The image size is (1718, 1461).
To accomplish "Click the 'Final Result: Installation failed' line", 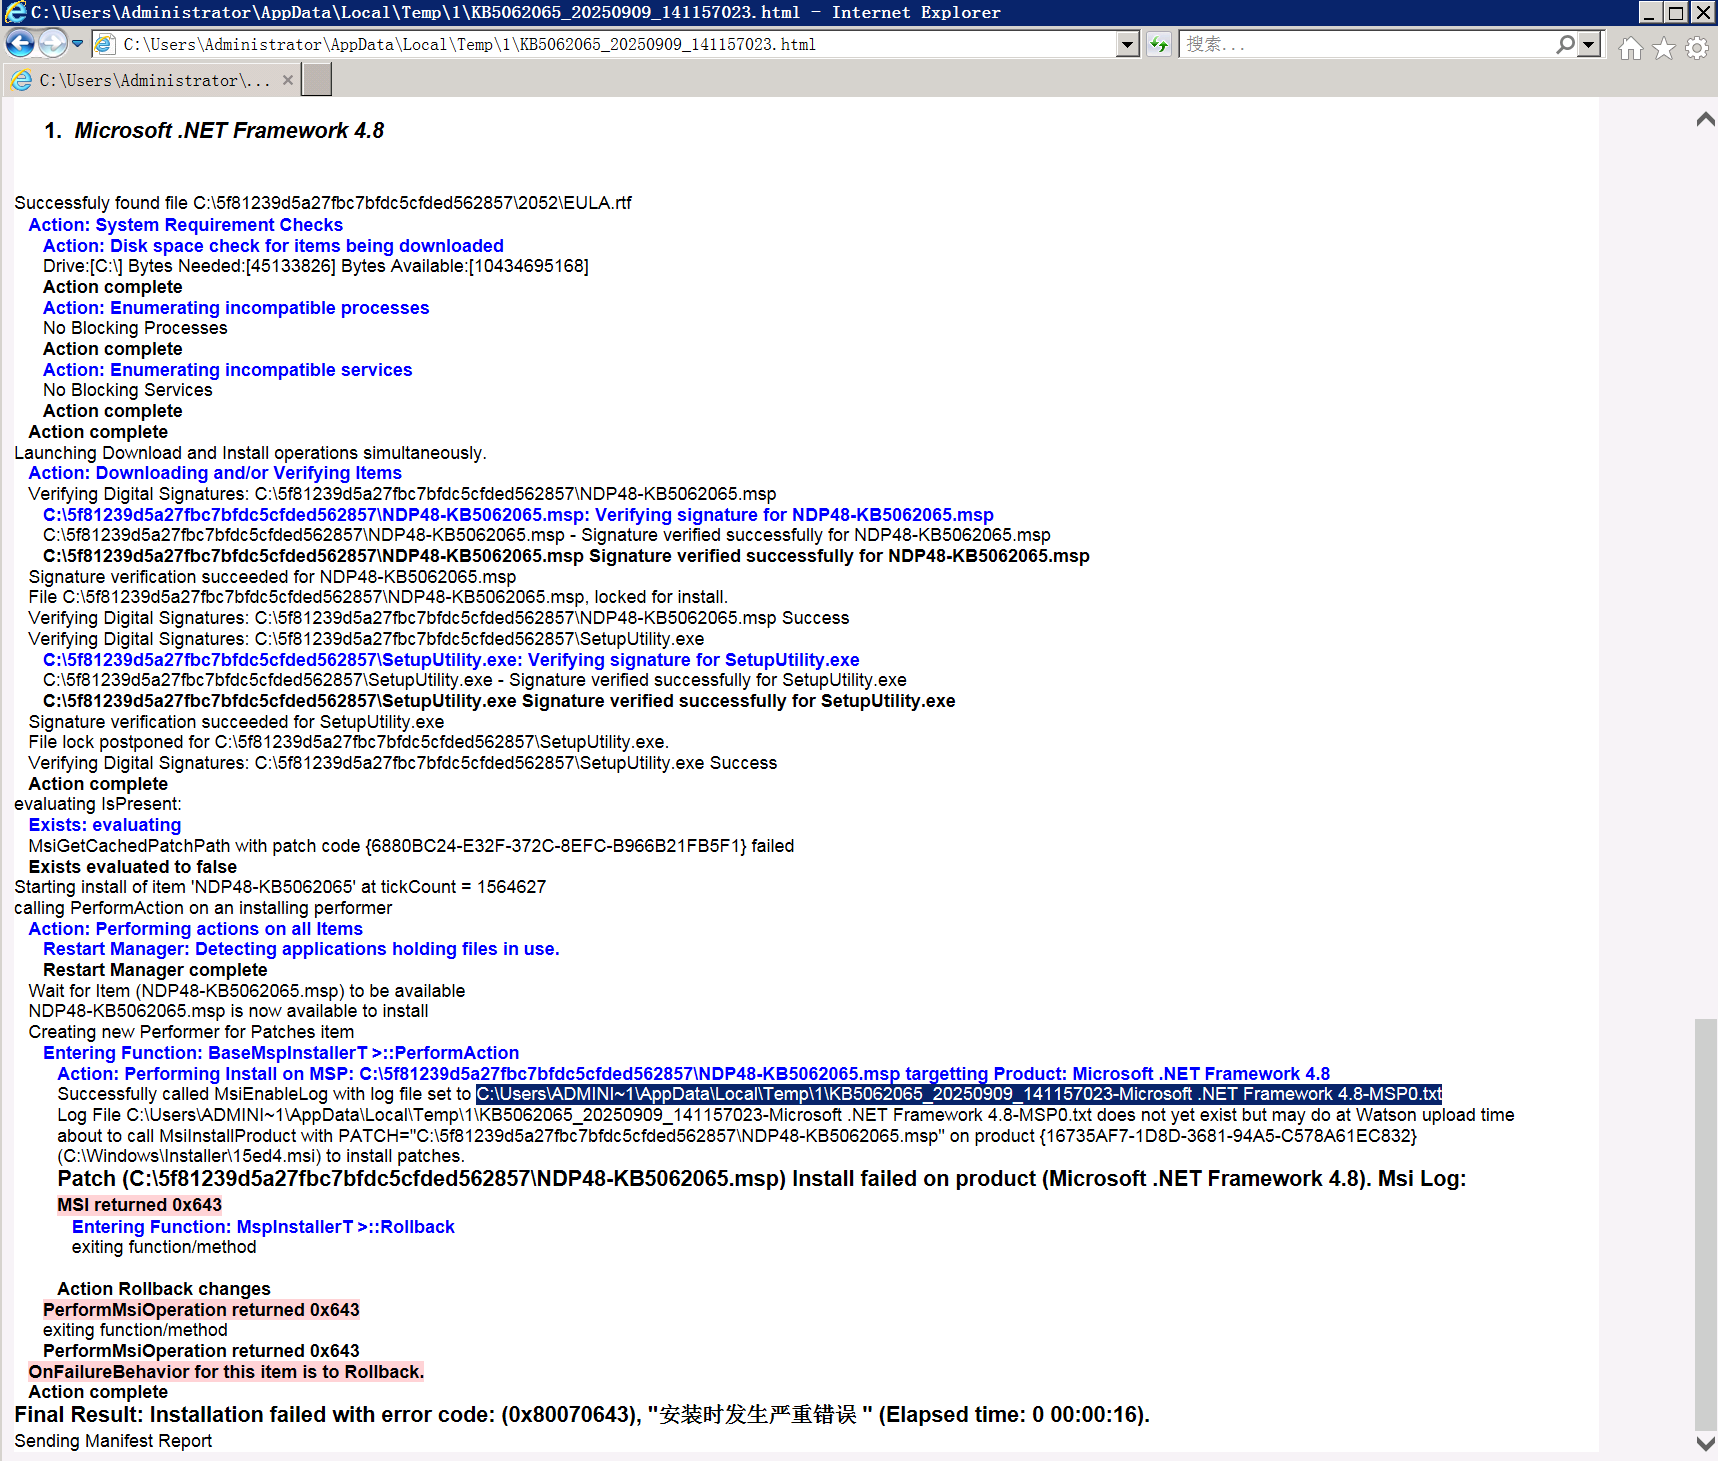I will (582, 1415).
